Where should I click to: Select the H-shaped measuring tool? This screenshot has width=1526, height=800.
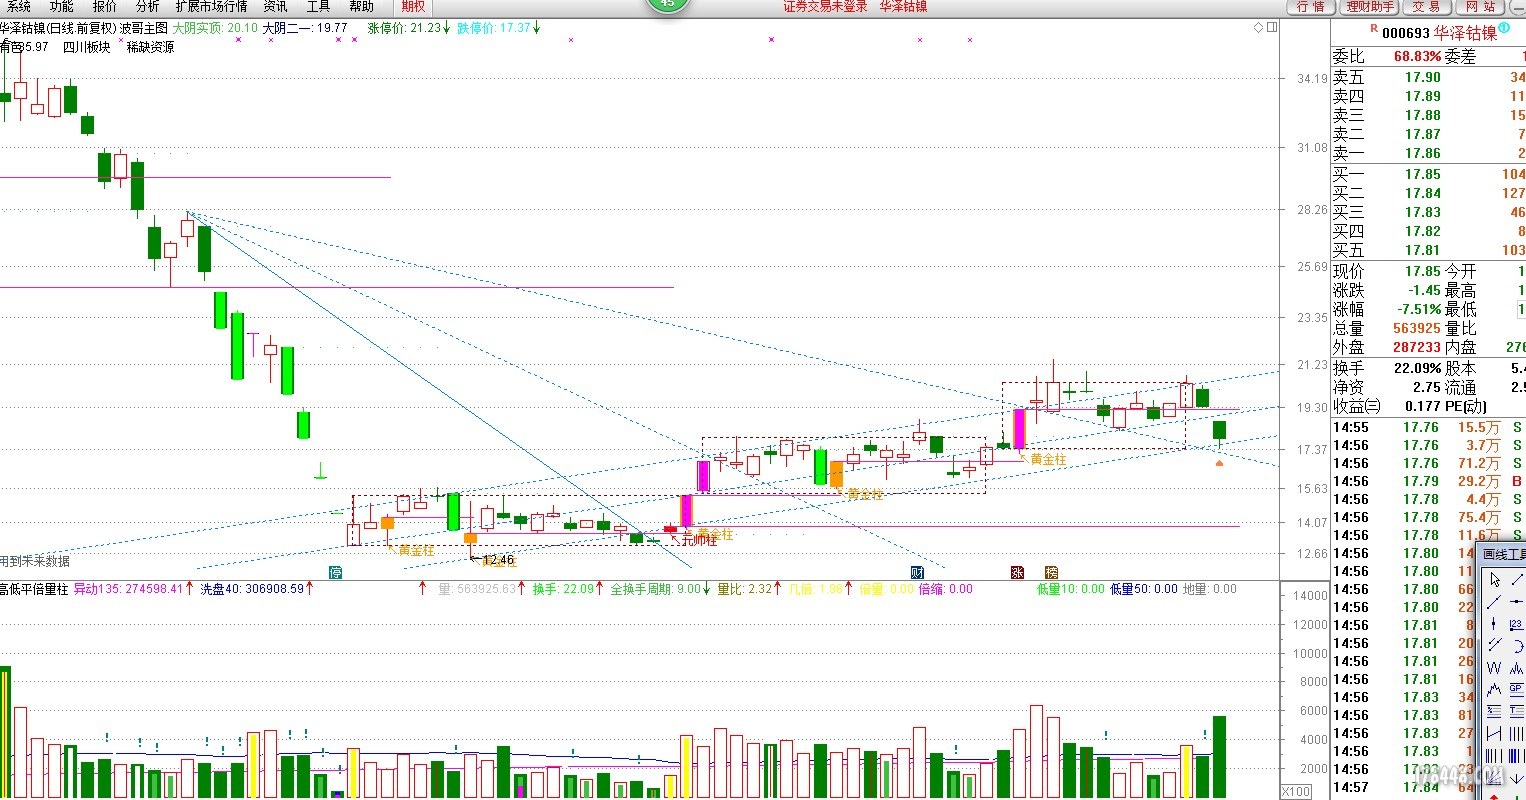click(1494, 732)
